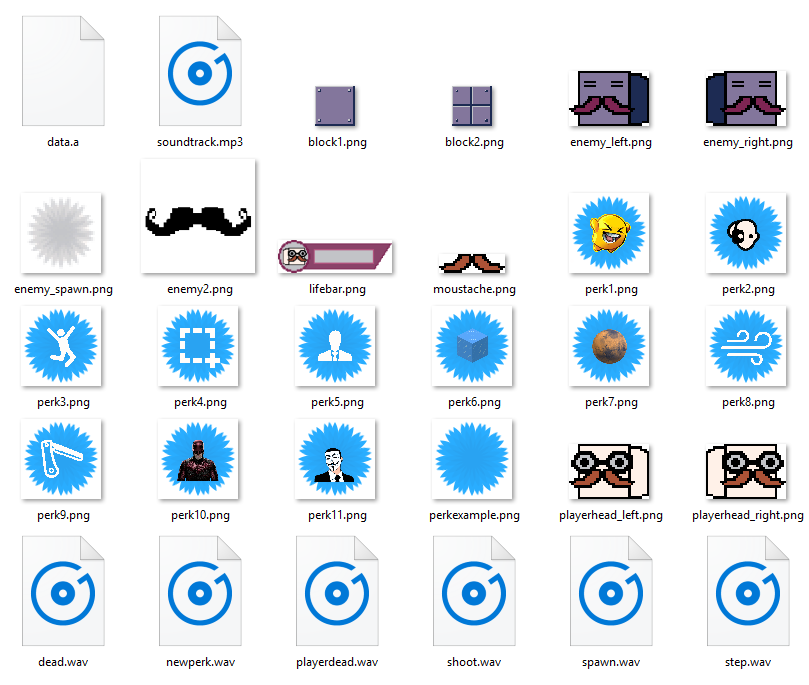The width and height of the screenshot is (809, 685).
Task: Pick the perk6.png blue cube icon
Action: (472, 346)
